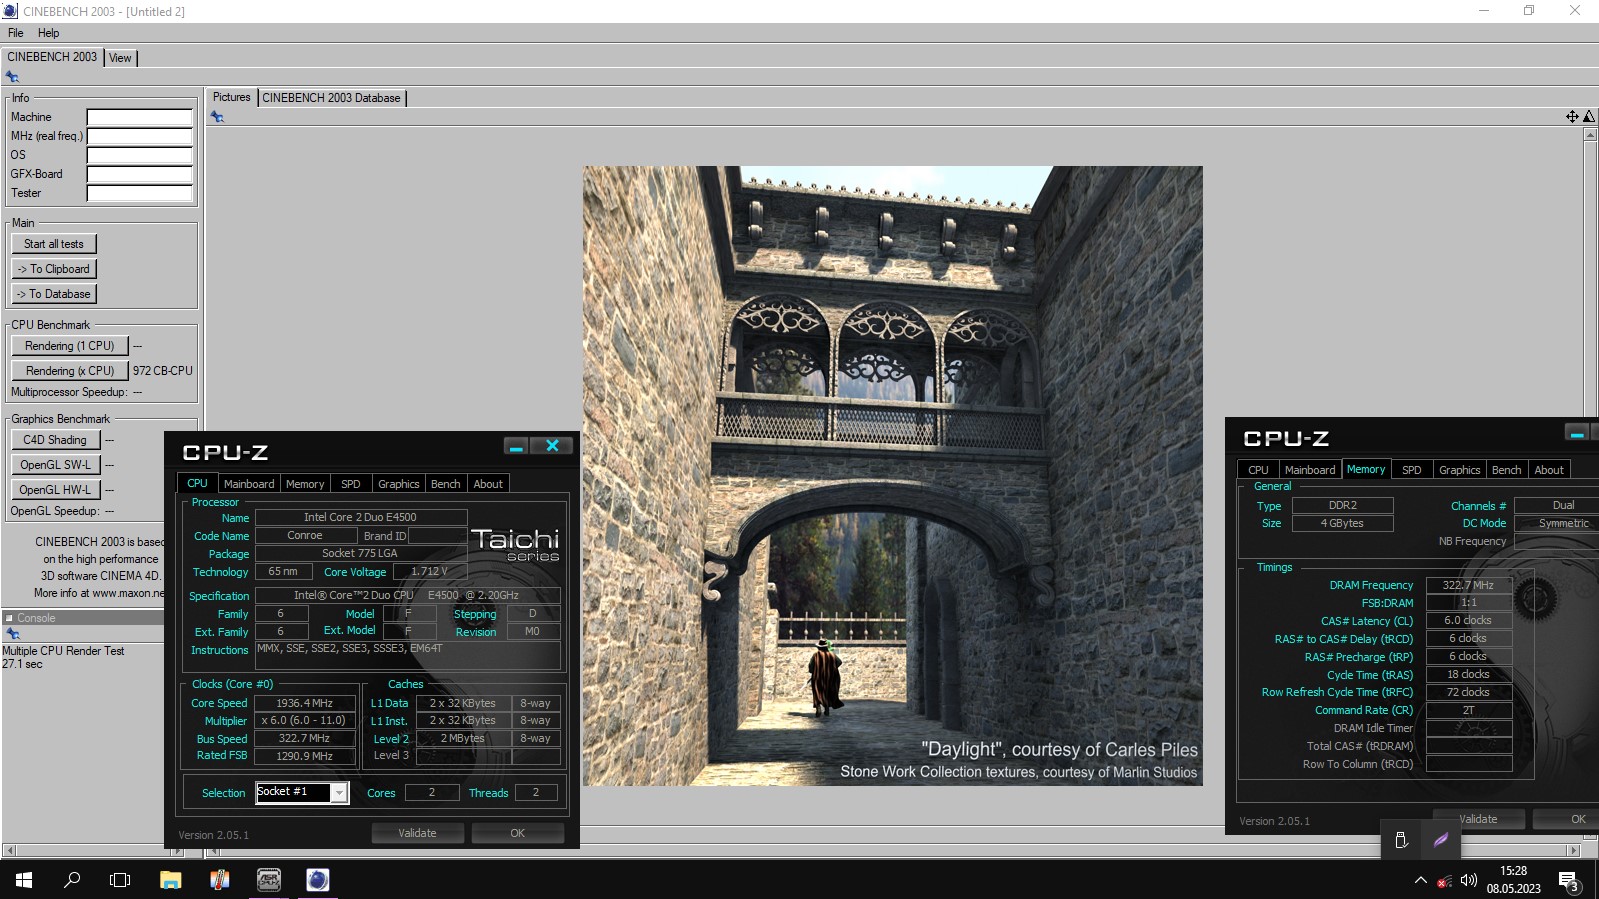Image resolution: width=1599 pixels, height=899 pixels.
Task: Open About tab in processor CPU-Z window
Action: point(488,484)
